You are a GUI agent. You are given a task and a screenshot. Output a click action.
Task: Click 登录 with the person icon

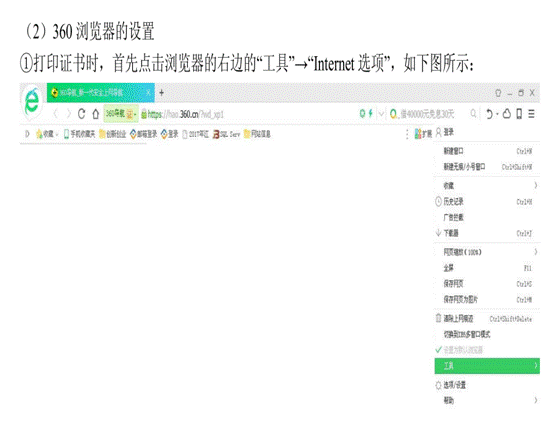pyautogui.click(x=445, y=132)
